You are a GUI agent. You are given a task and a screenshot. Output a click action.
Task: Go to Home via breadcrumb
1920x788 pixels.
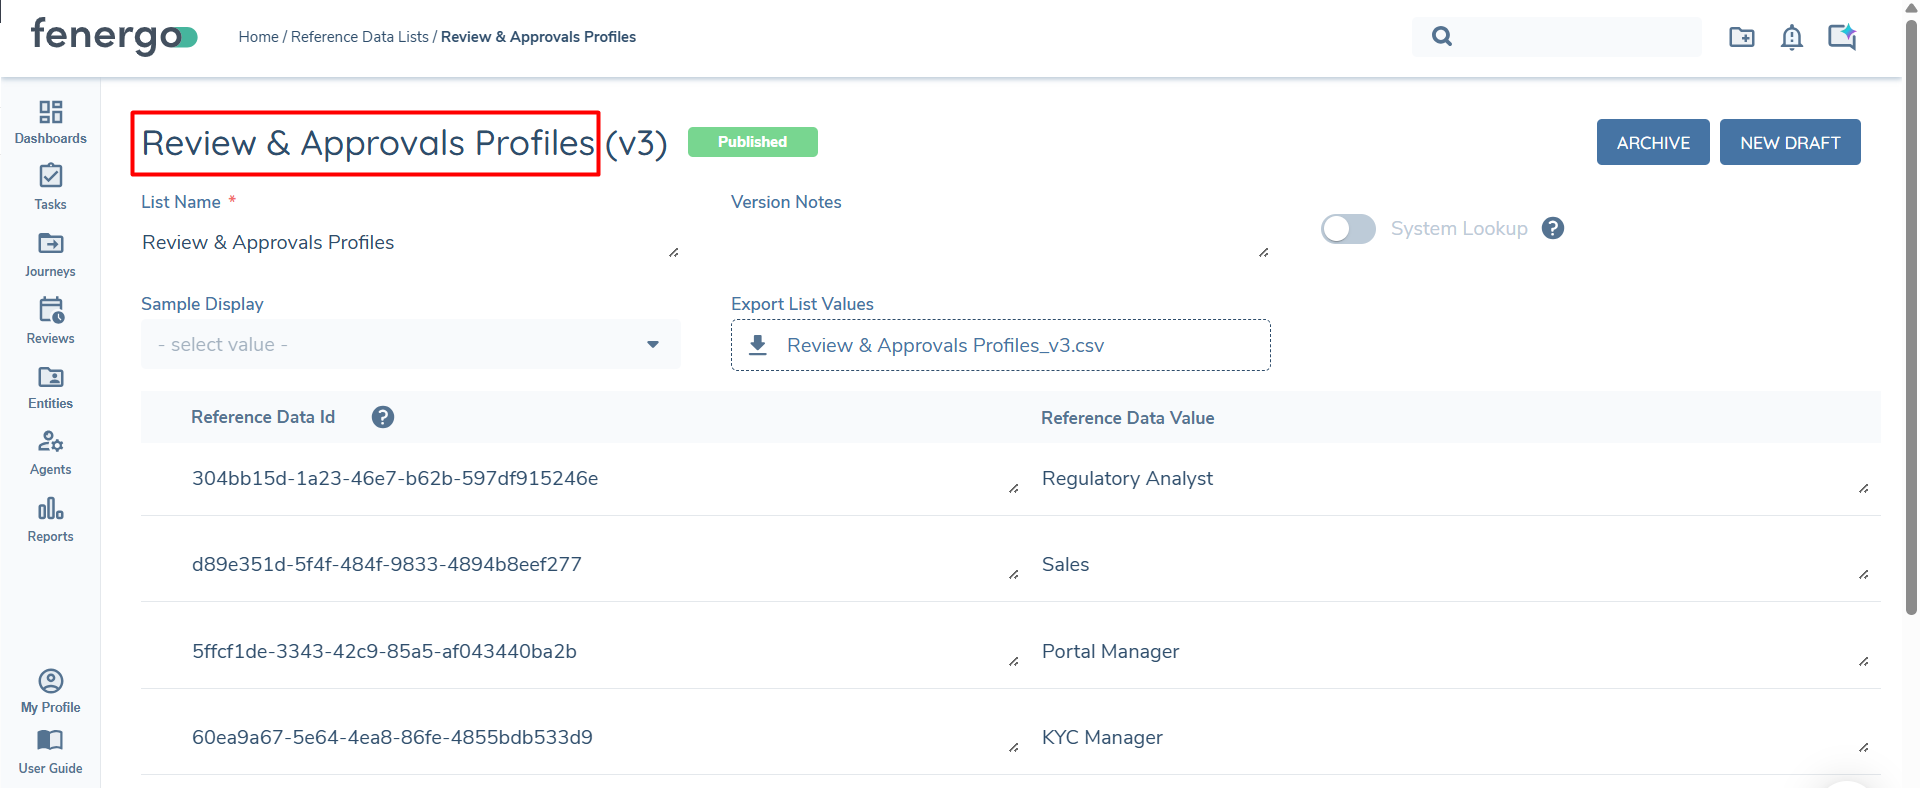pos(258,36)
